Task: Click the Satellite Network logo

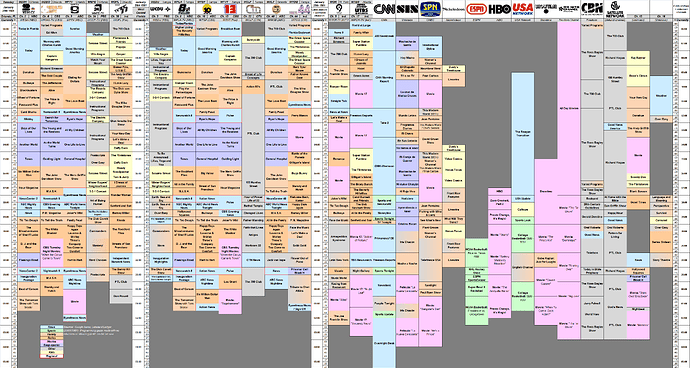Action: pos(615,8)
